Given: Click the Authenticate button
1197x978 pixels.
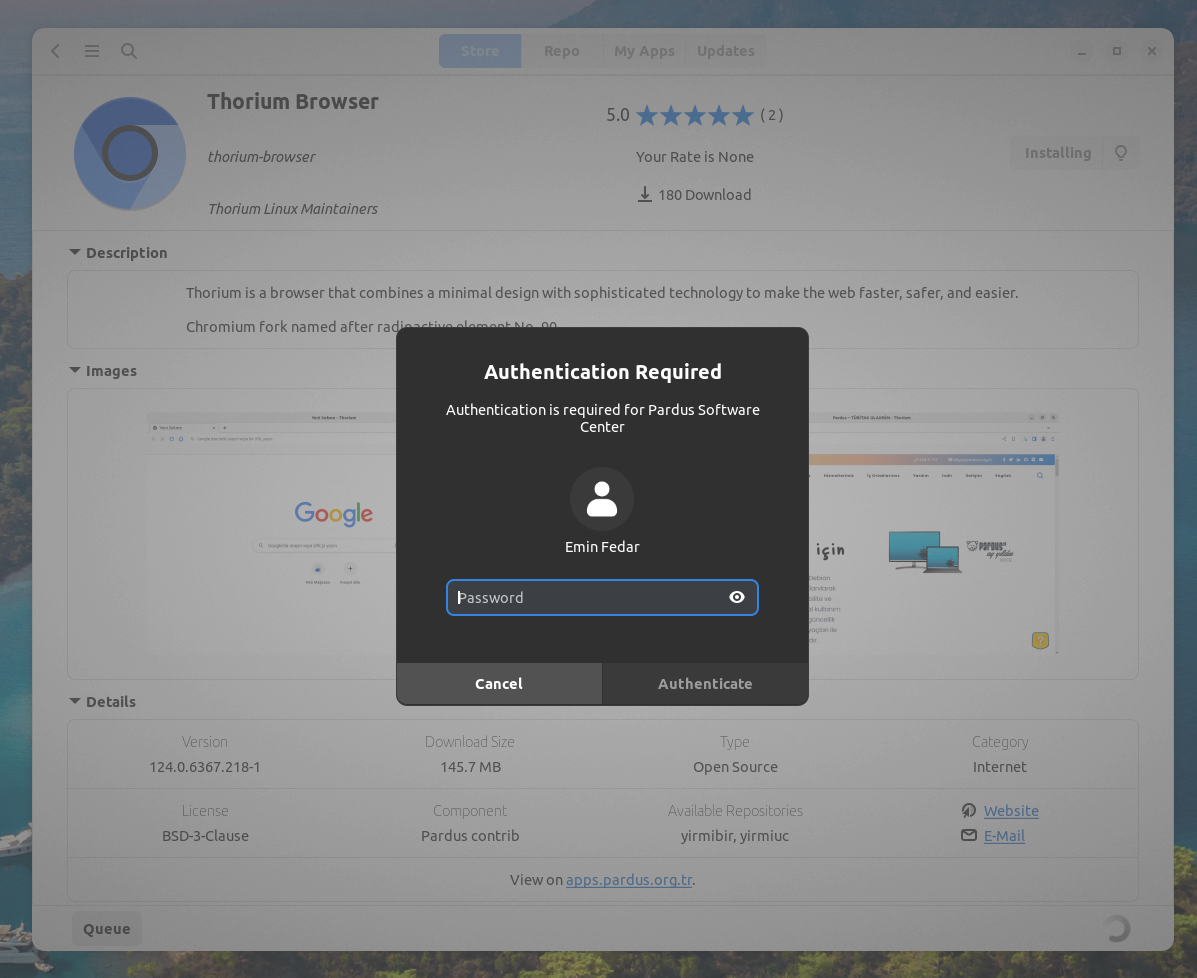Looking at the screenshot, I should [x=705, y=684].
